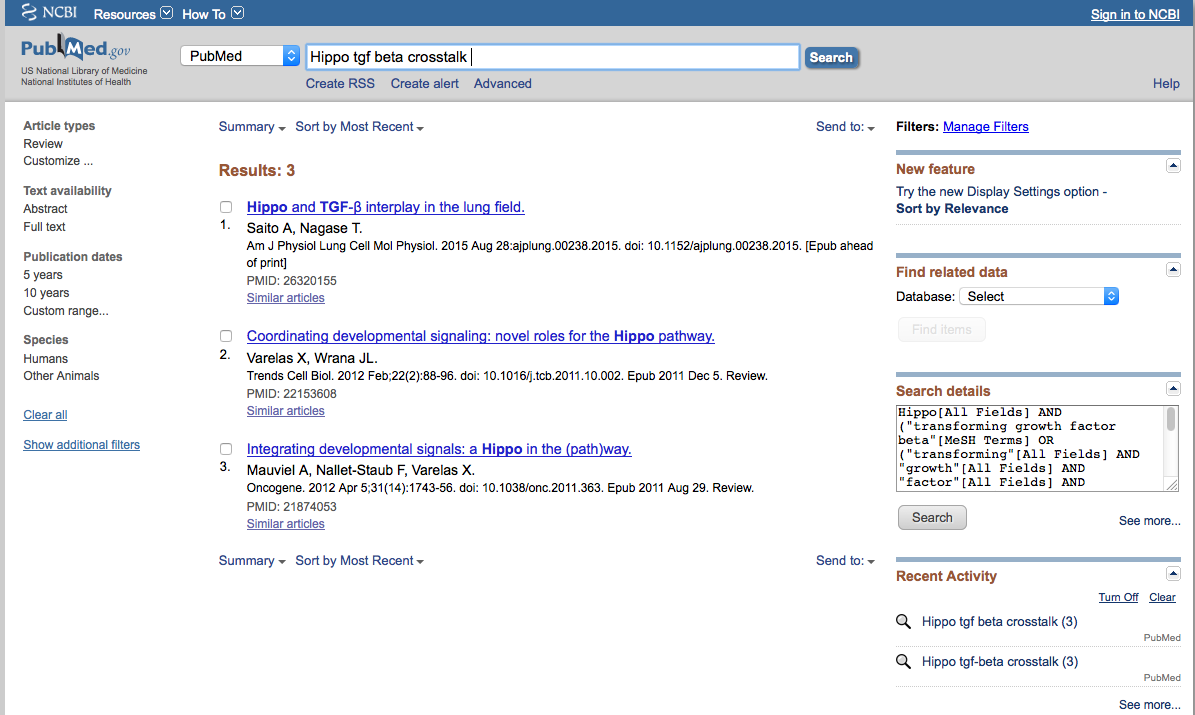
Task: Collapse the Search details panel
Action: [x=1173, y=389]
